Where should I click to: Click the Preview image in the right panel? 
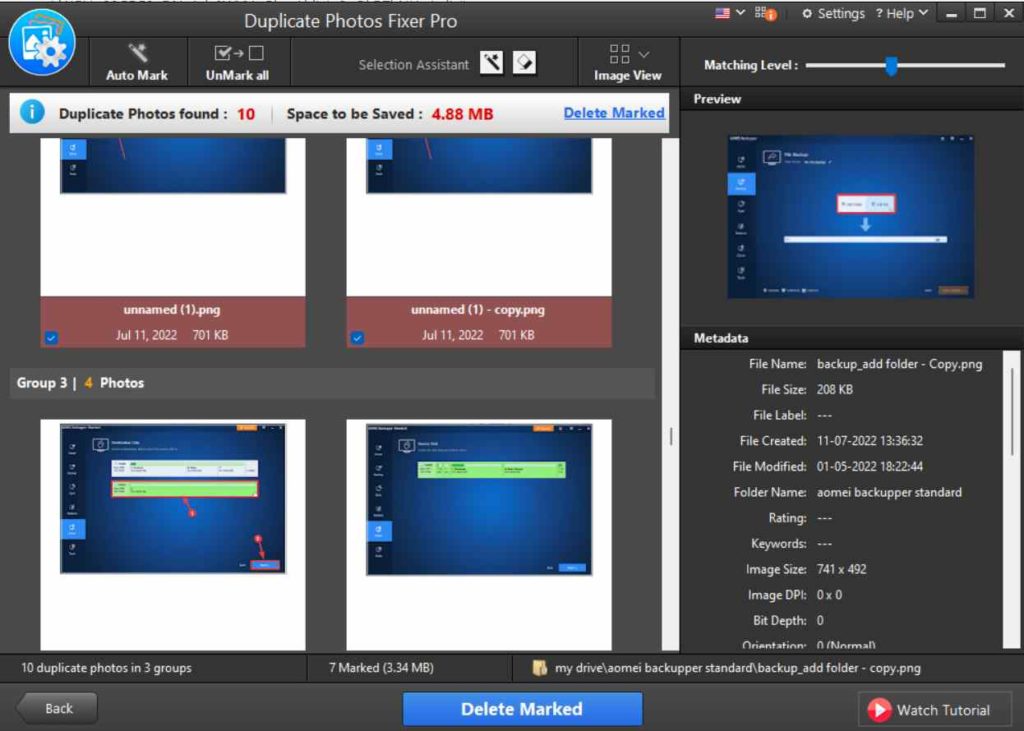point(850,217)
